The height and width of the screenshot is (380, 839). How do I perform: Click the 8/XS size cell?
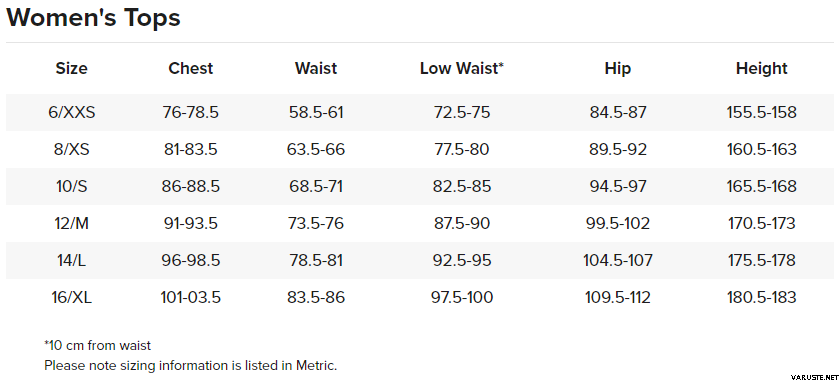tap(71, 149)
